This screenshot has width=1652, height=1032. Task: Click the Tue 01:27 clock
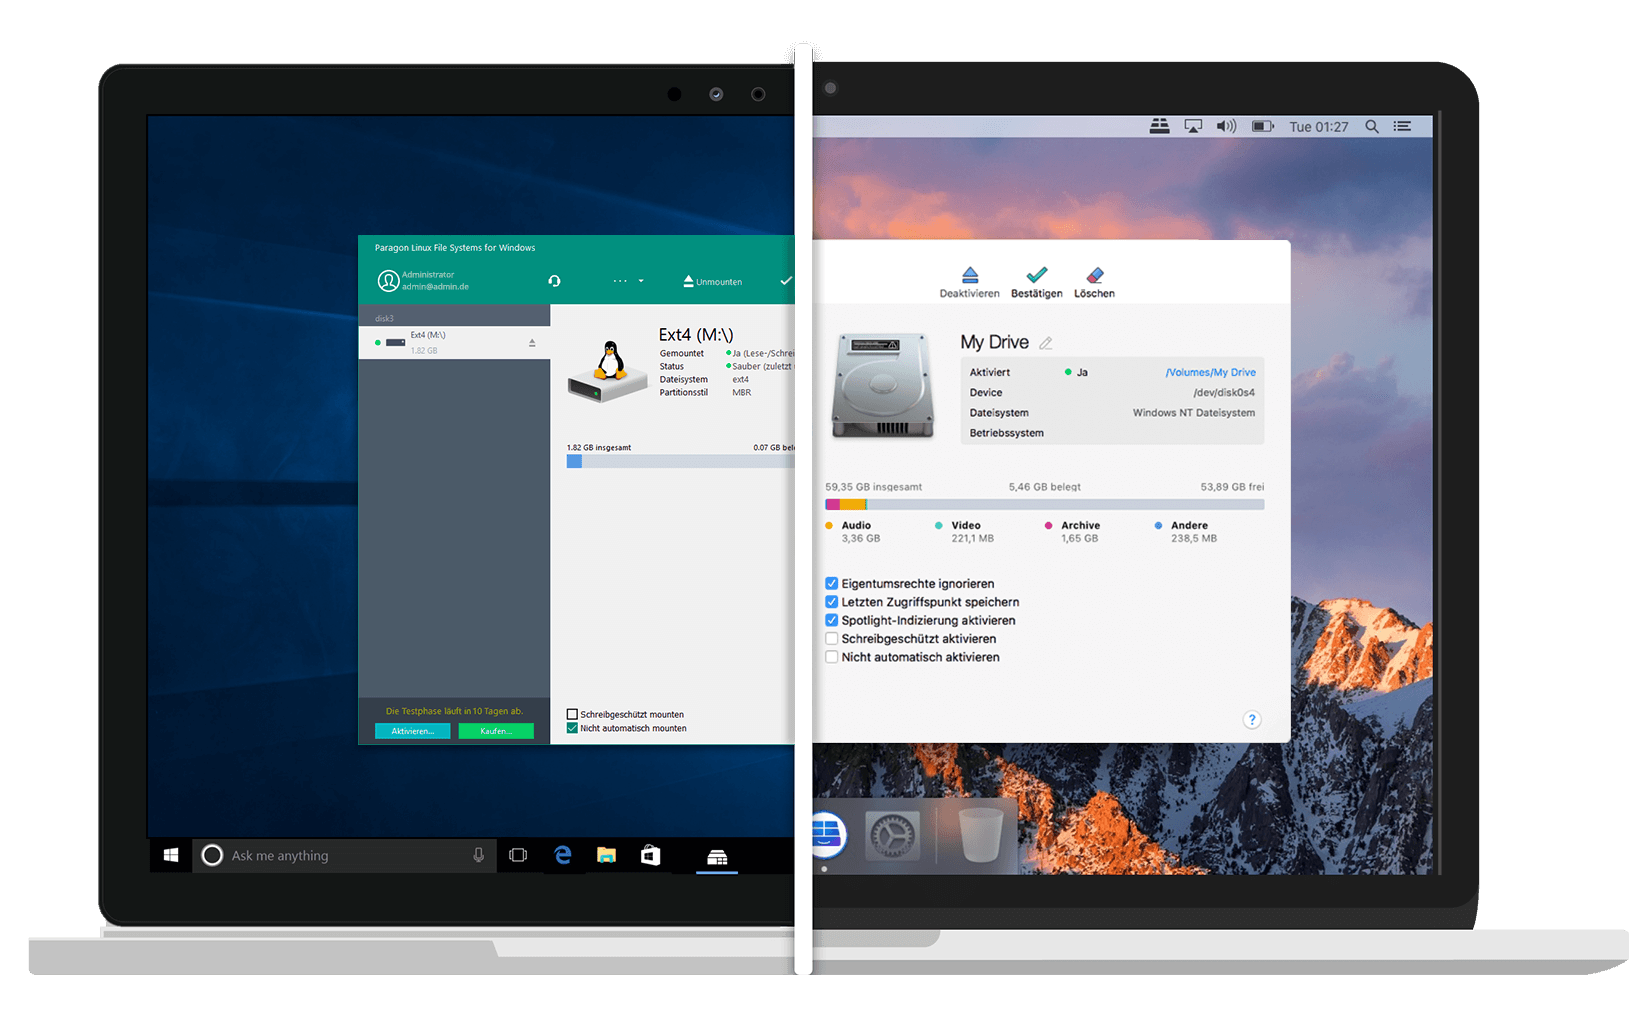[1319, 127]
